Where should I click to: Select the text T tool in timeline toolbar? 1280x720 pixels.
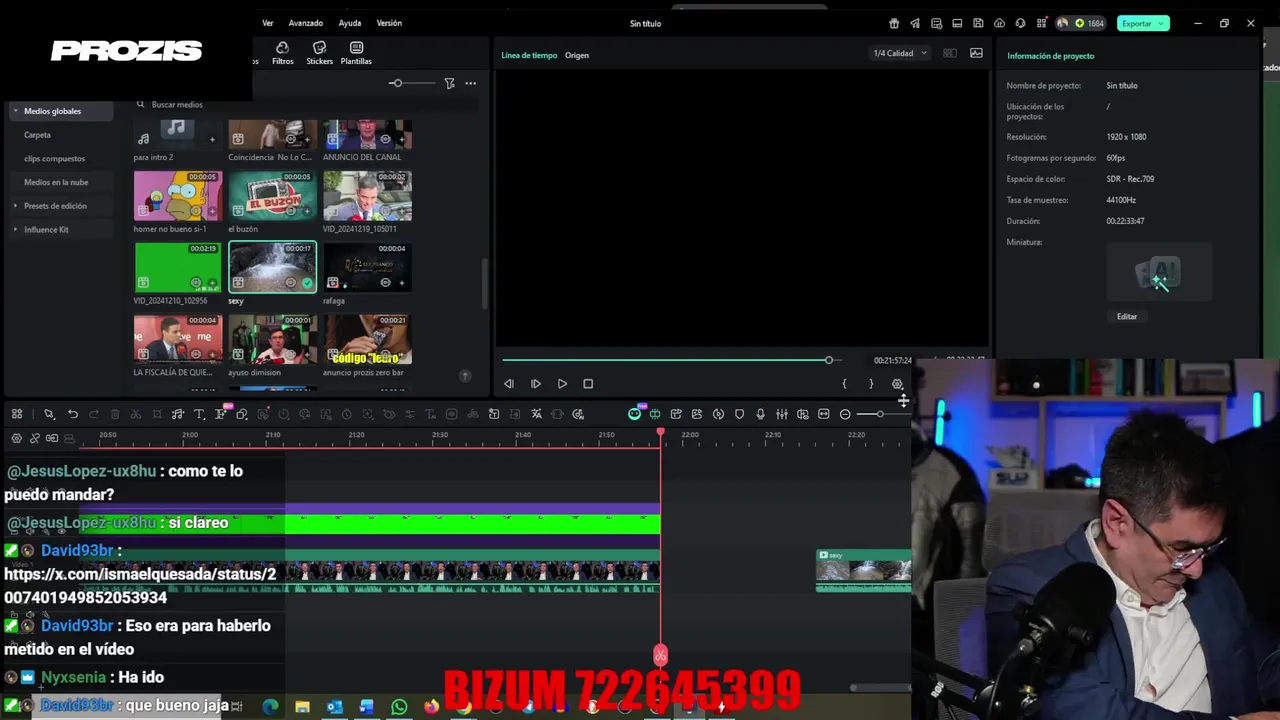[199, 414]
